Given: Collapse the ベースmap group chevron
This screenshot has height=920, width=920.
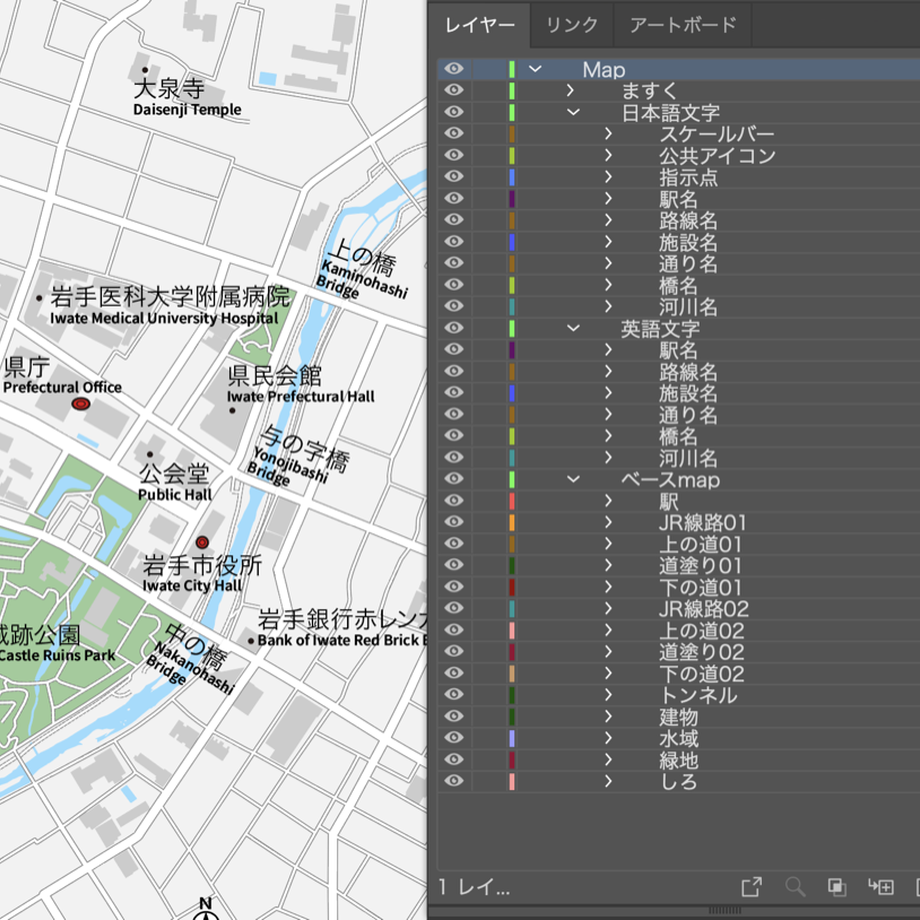Looking at the screenshot, I should tap(573, 479).
